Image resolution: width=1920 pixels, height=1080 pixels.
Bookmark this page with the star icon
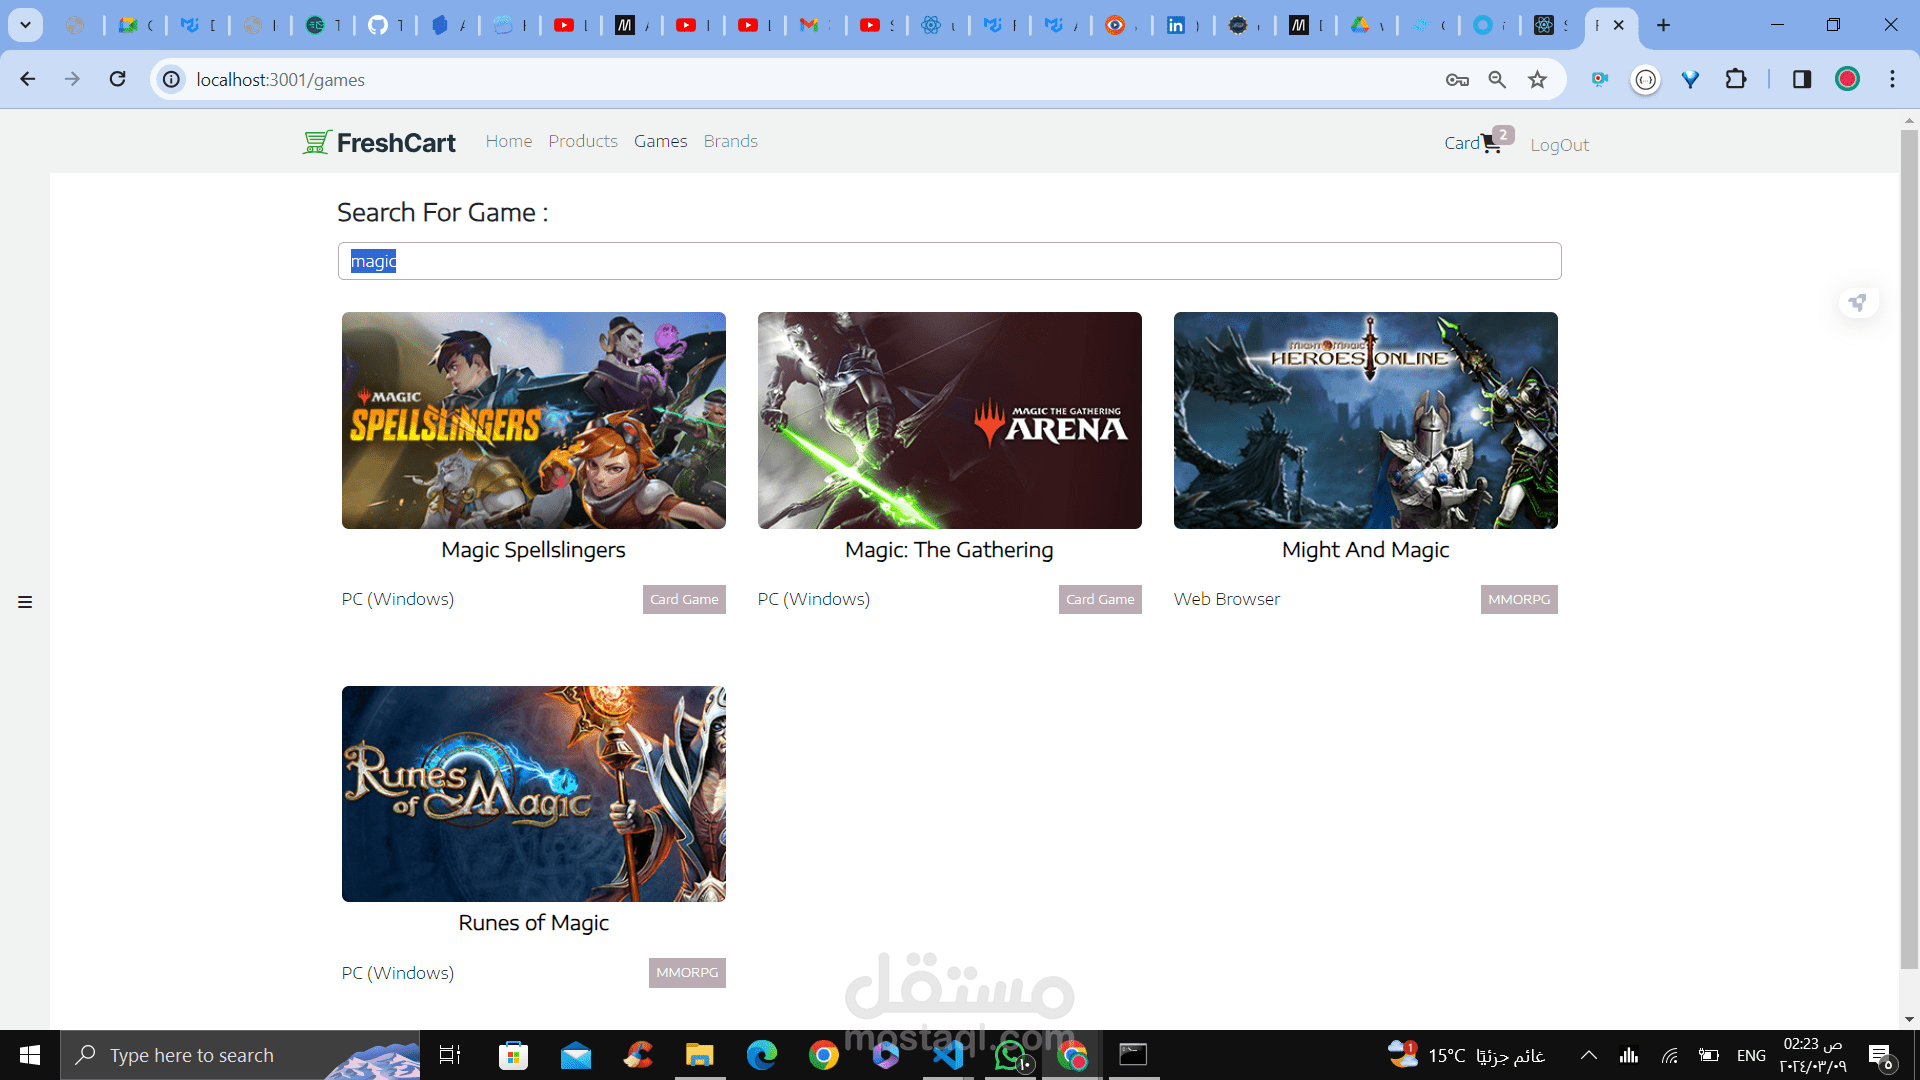[1537, 80]
